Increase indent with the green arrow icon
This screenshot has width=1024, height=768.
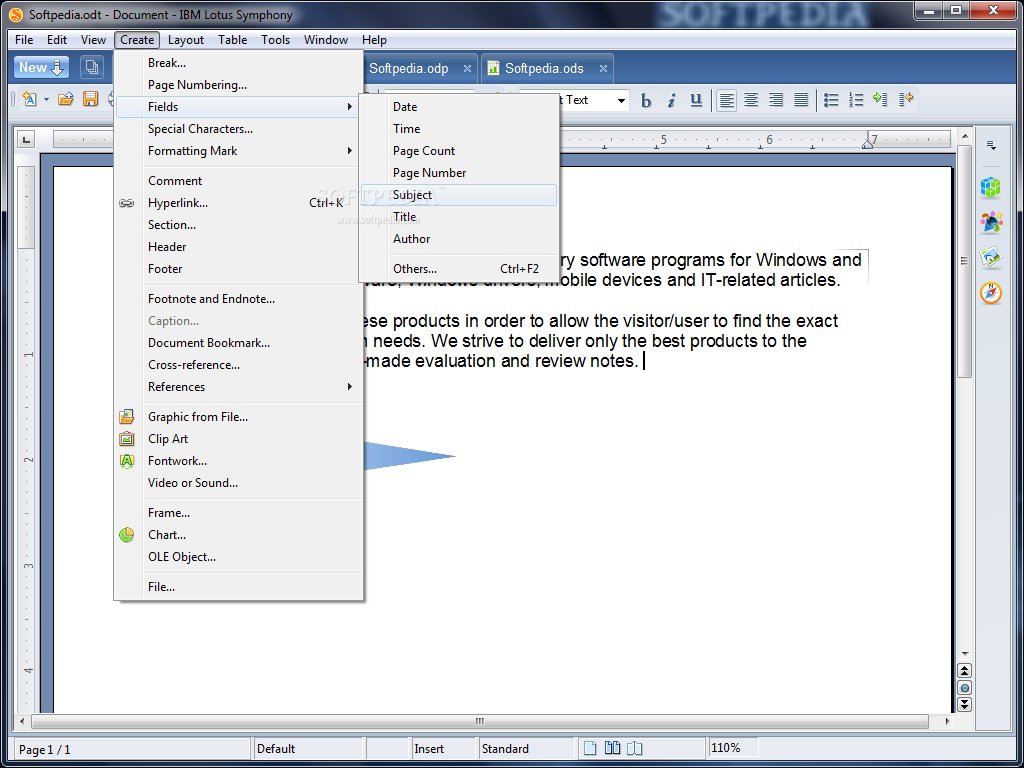[x=880, y=100]
